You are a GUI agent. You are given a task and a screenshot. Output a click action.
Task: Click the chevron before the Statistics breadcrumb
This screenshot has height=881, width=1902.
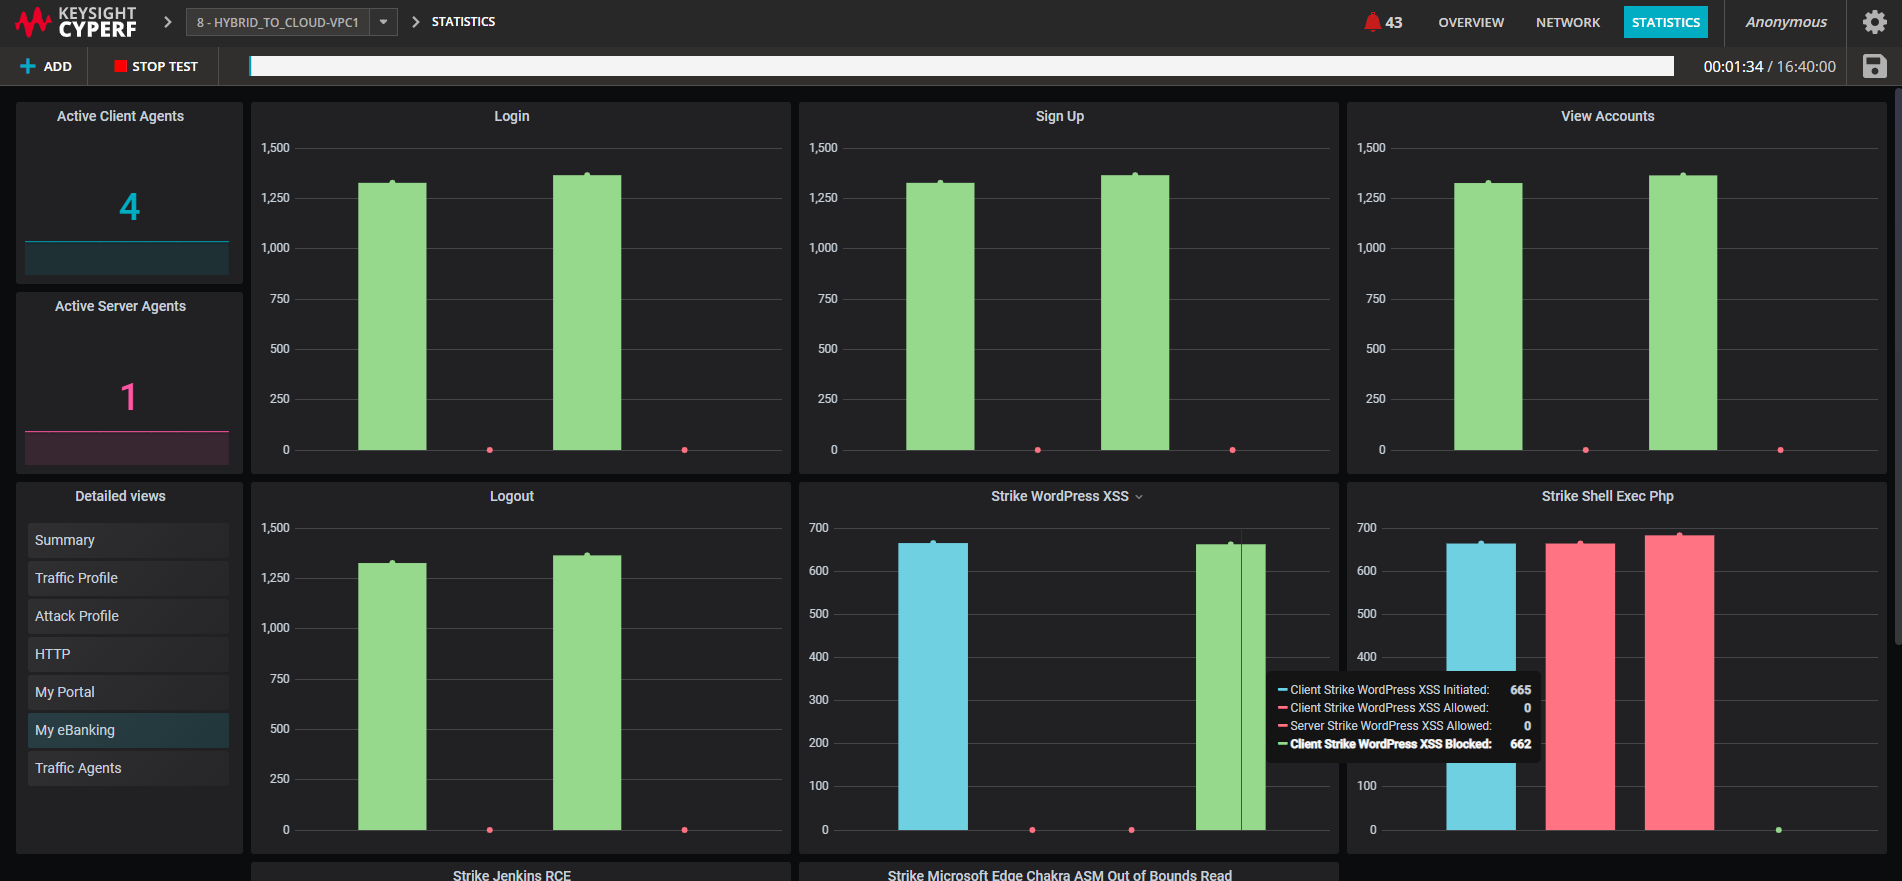[416, 22]
